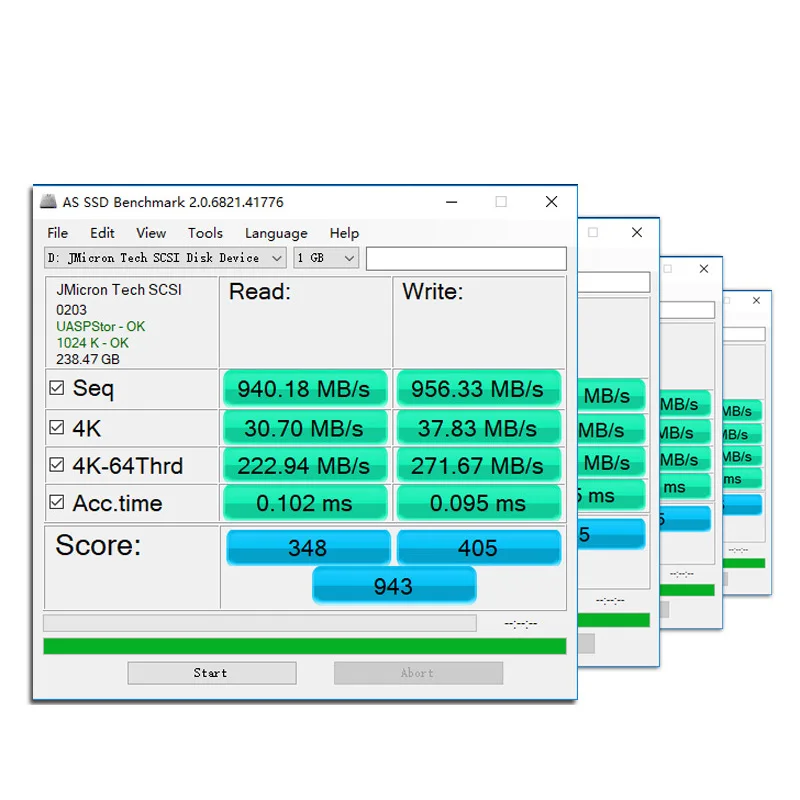Select the Seq read result 940.18 MB/s
Screen dimensions: 800x800
(305, 389)
